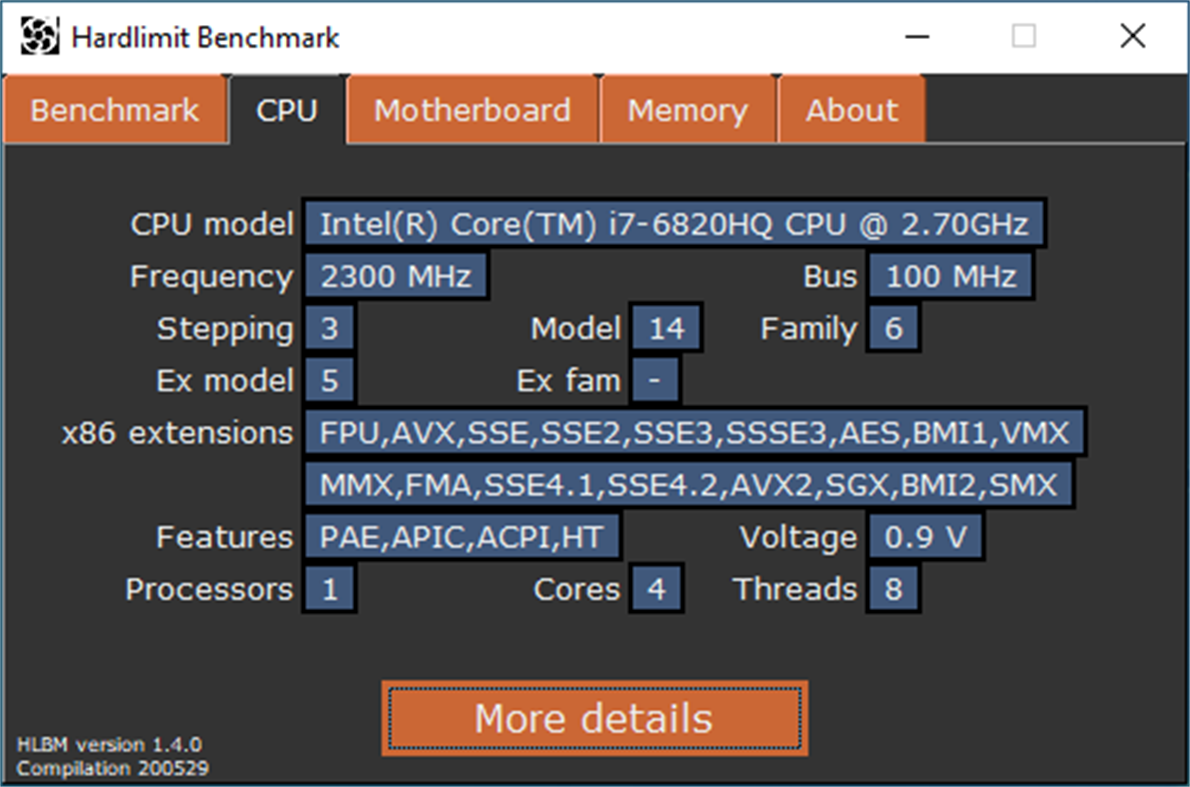Click the extensions line starting with FPU,AVX
This screenshot has width=1190, height=787.
pos(694,432)
